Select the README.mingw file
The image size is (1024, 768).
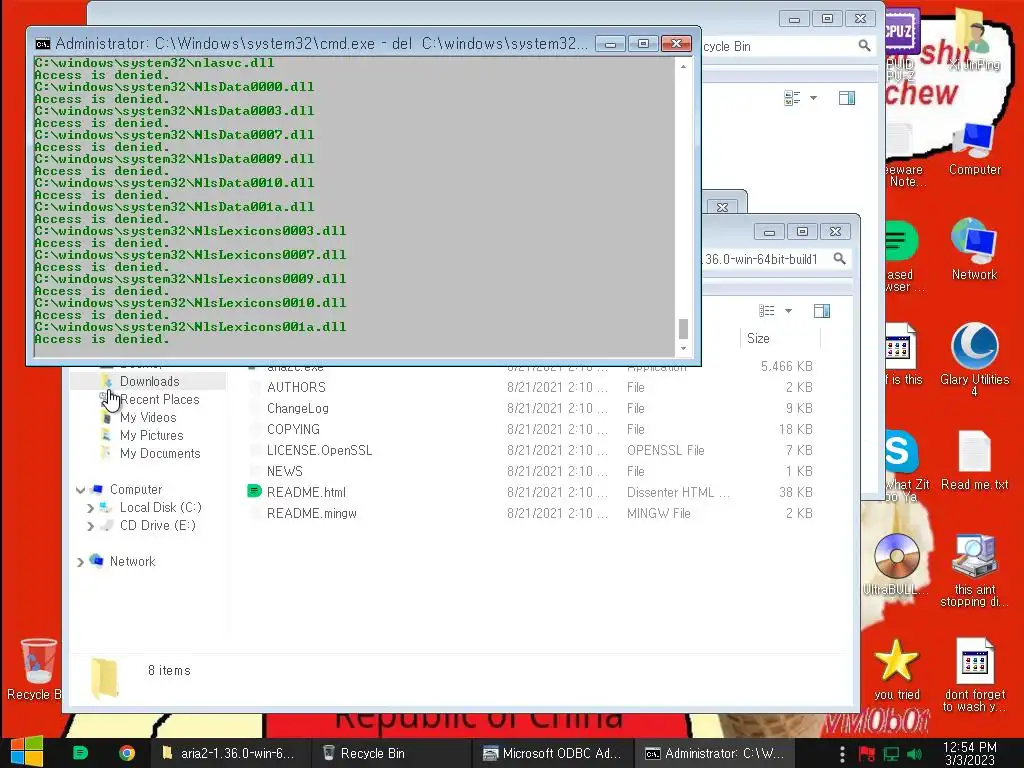(x=312, y=513)
